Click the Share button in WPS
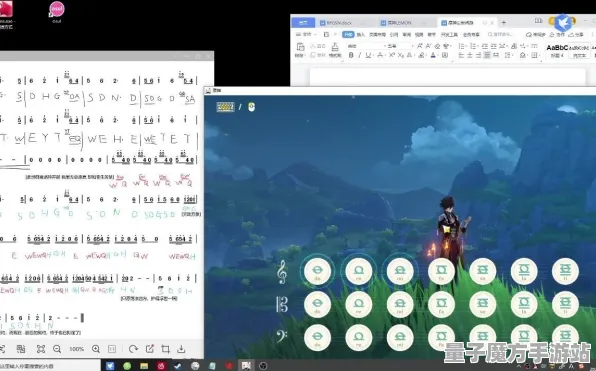This screenshot has width=596, height=371. tap(576, 35)
